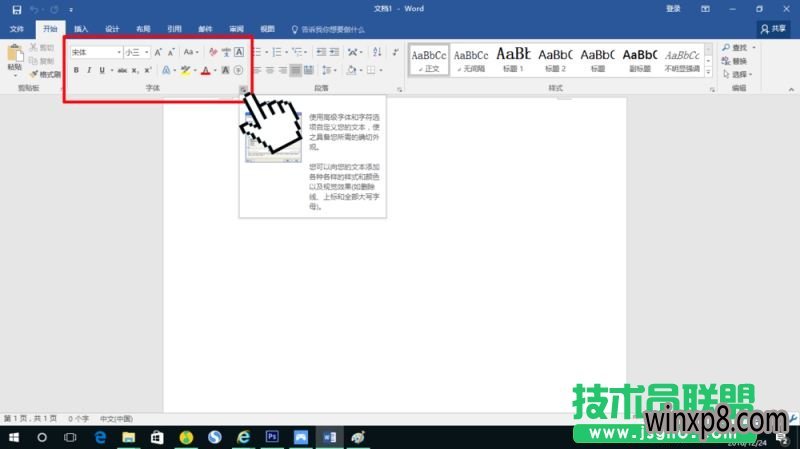
Task: Open the Paste options dropdown arrow
Action: pyautogui.click(x=15, y=76)
